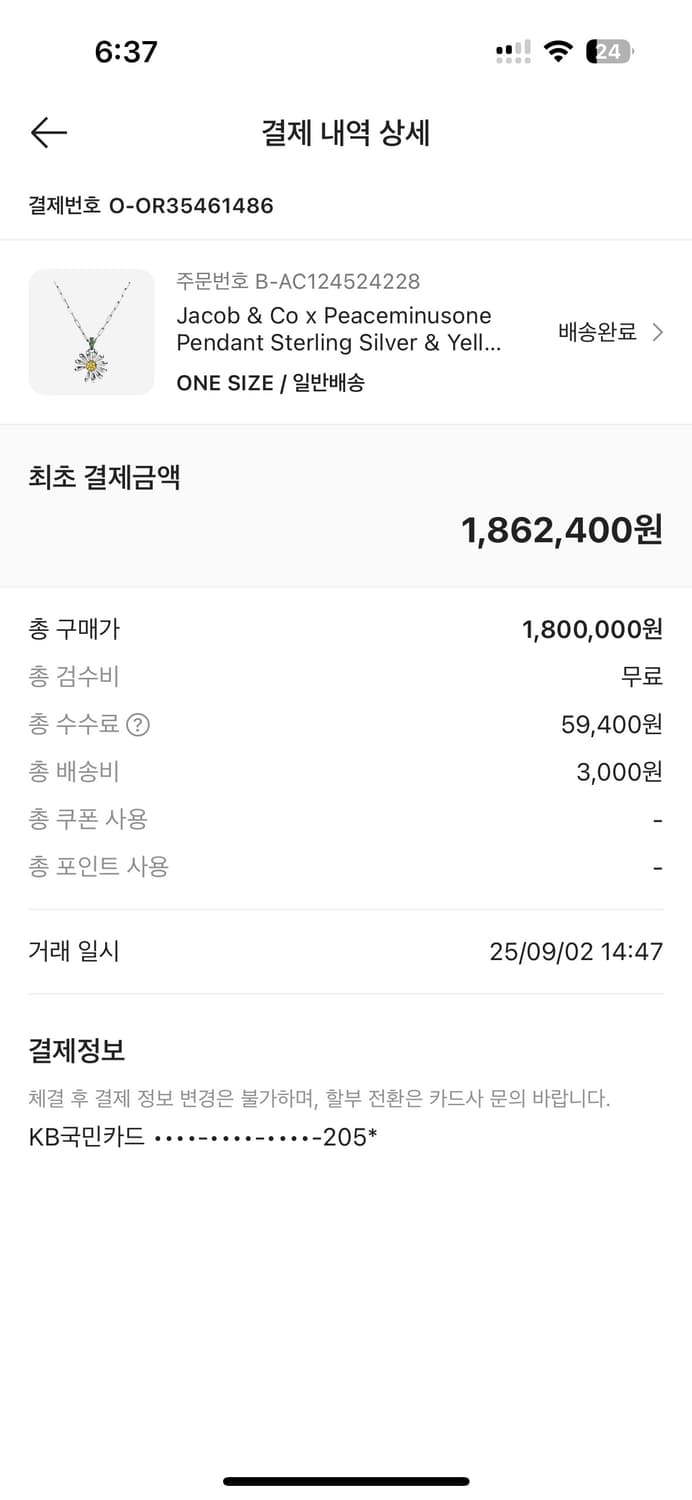Open the 총 수수료 help question mark icon

pos(137,724)
